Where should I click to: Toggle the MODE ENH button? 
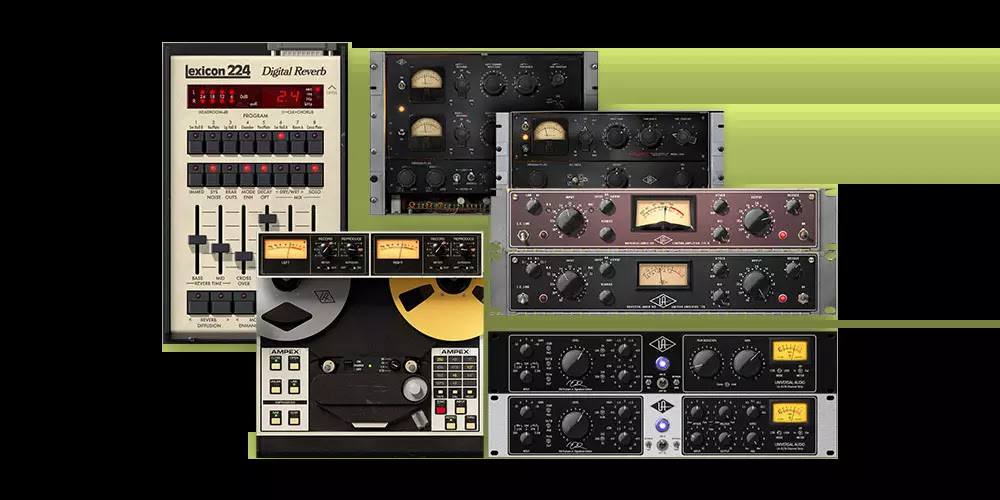[x=247, y=175]
